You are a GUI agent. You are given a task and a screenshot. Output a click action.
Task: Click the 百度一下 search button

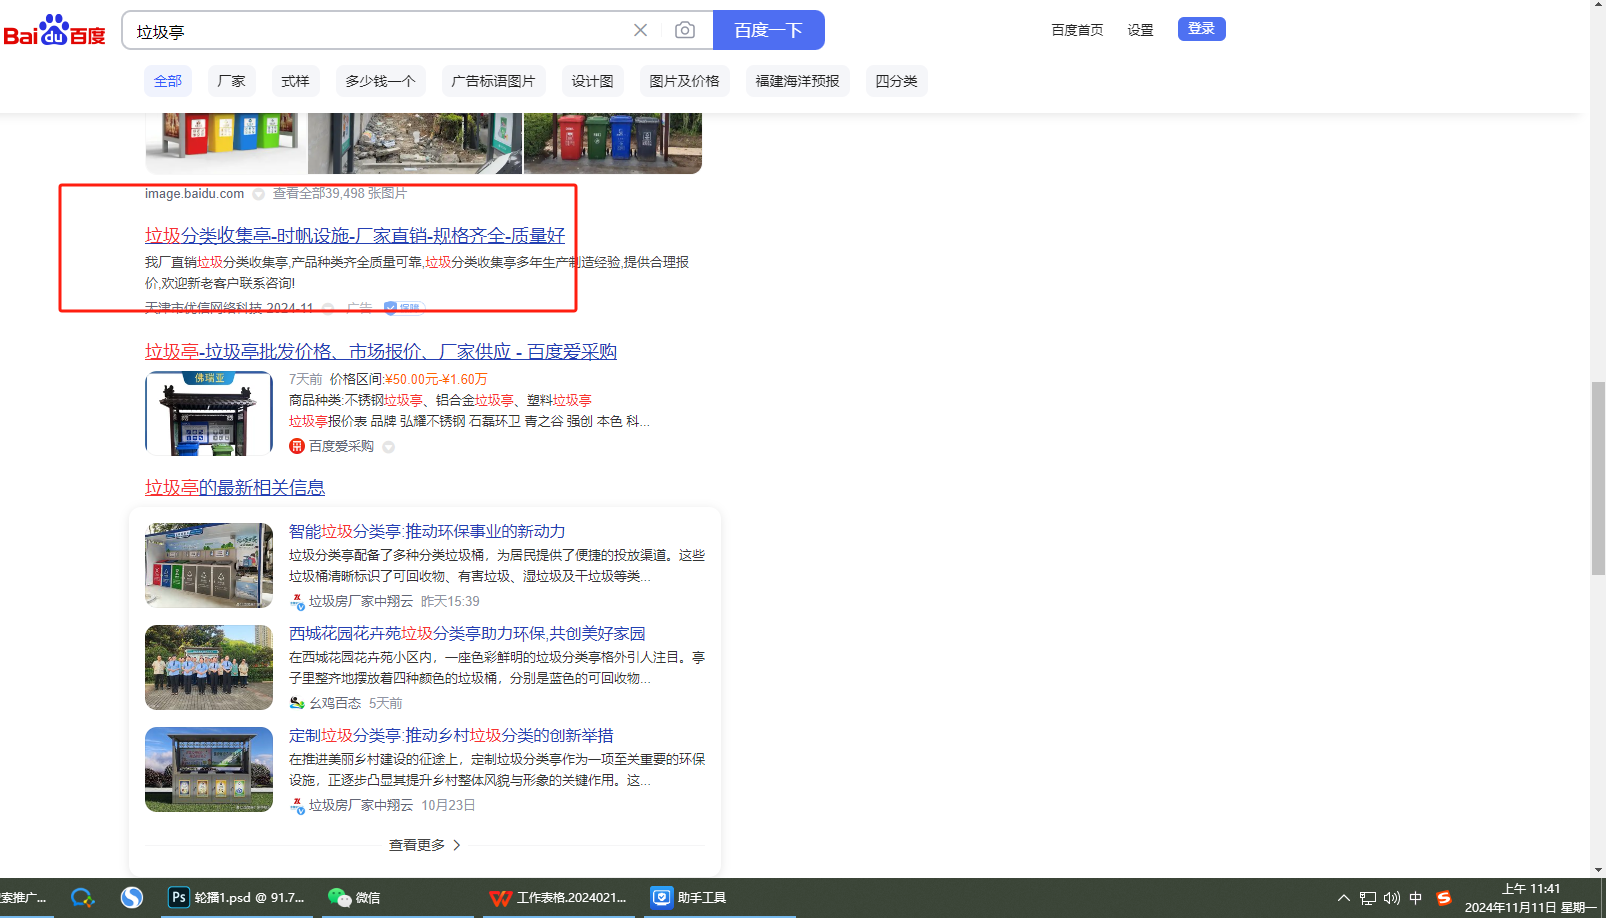768,30
